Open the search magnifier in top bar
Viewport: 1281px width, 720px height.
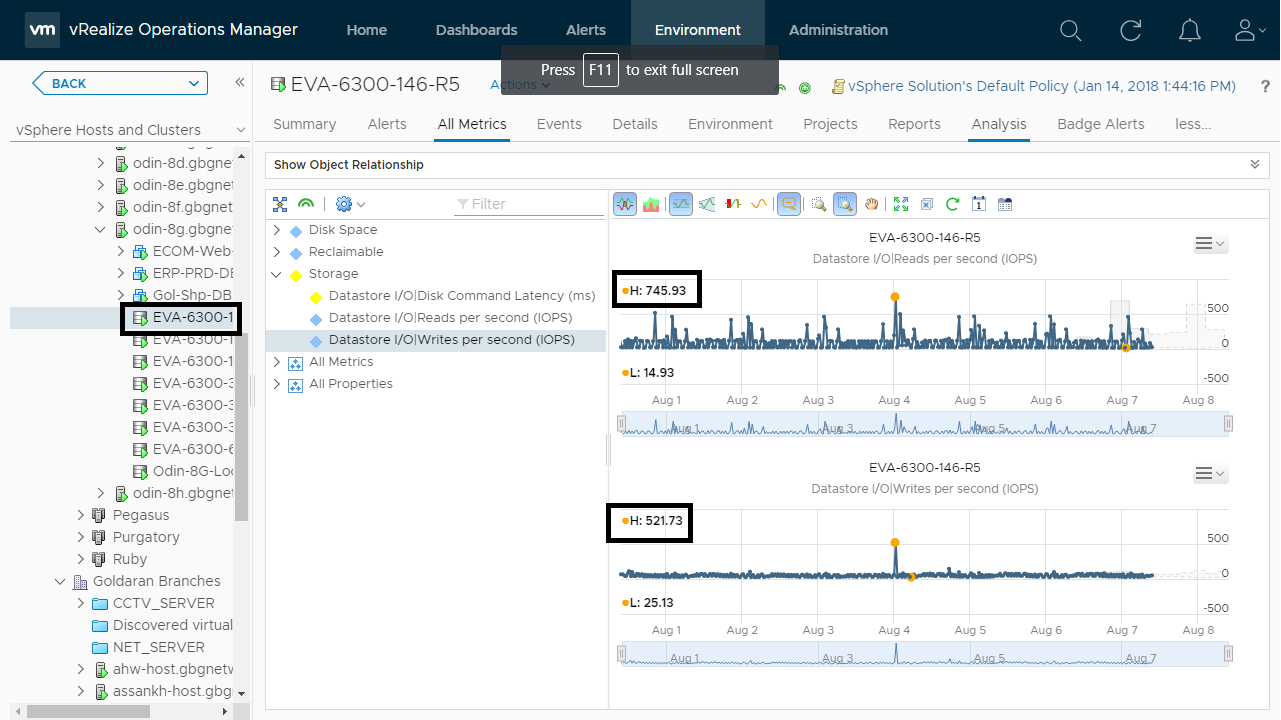(1070, 30)
